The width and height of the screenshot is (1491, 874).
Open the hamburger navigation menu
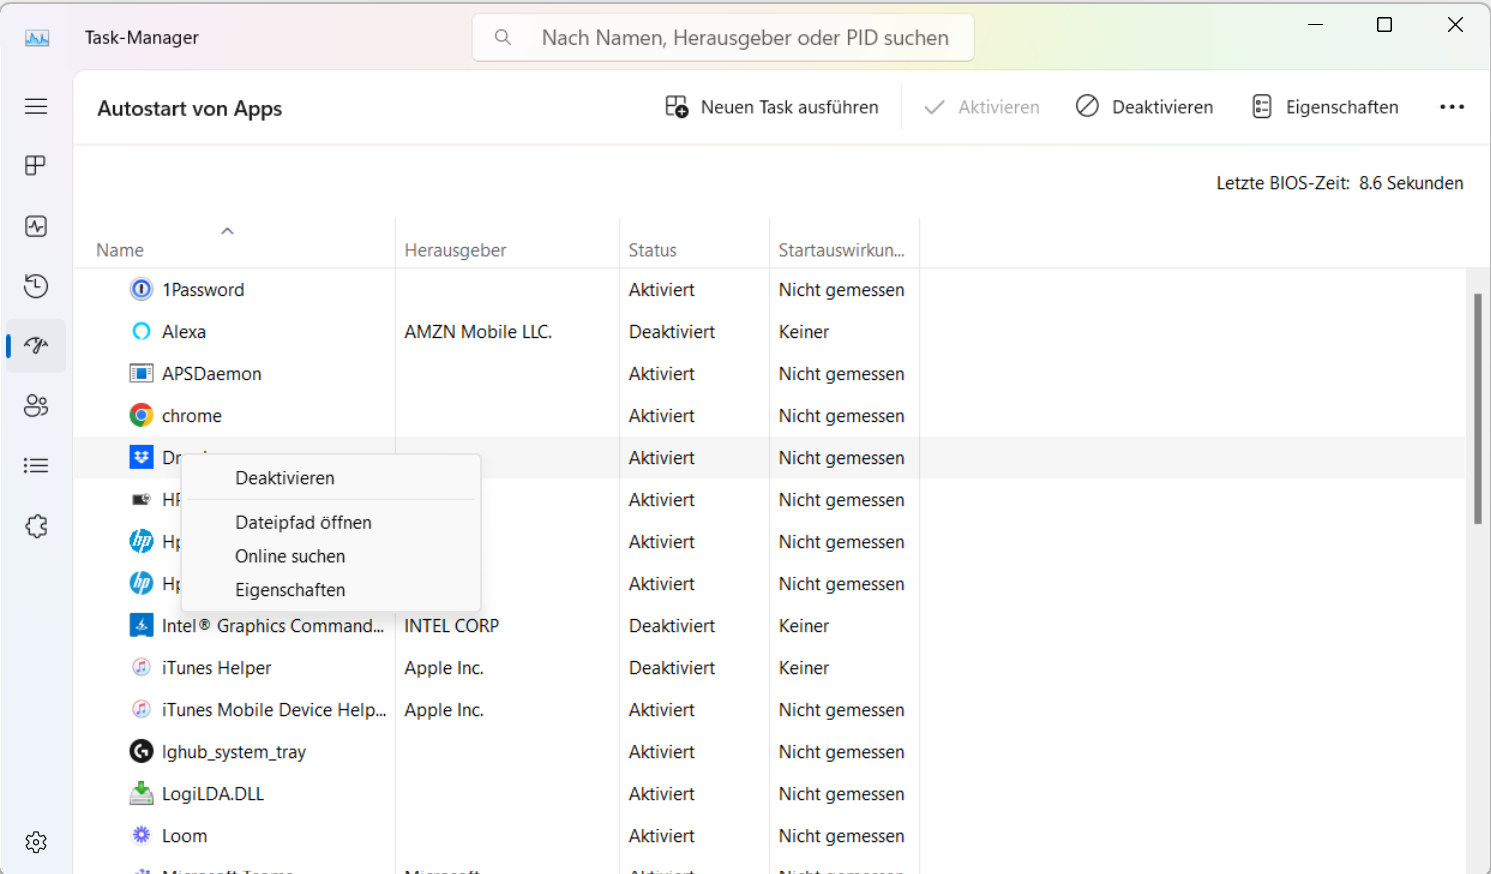(x=36, y=106)
